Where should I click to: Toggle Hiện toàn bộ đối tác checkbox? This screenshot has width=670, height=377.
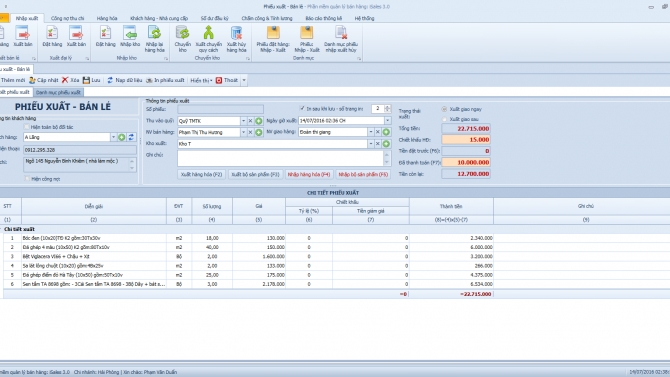click(27, 127)
